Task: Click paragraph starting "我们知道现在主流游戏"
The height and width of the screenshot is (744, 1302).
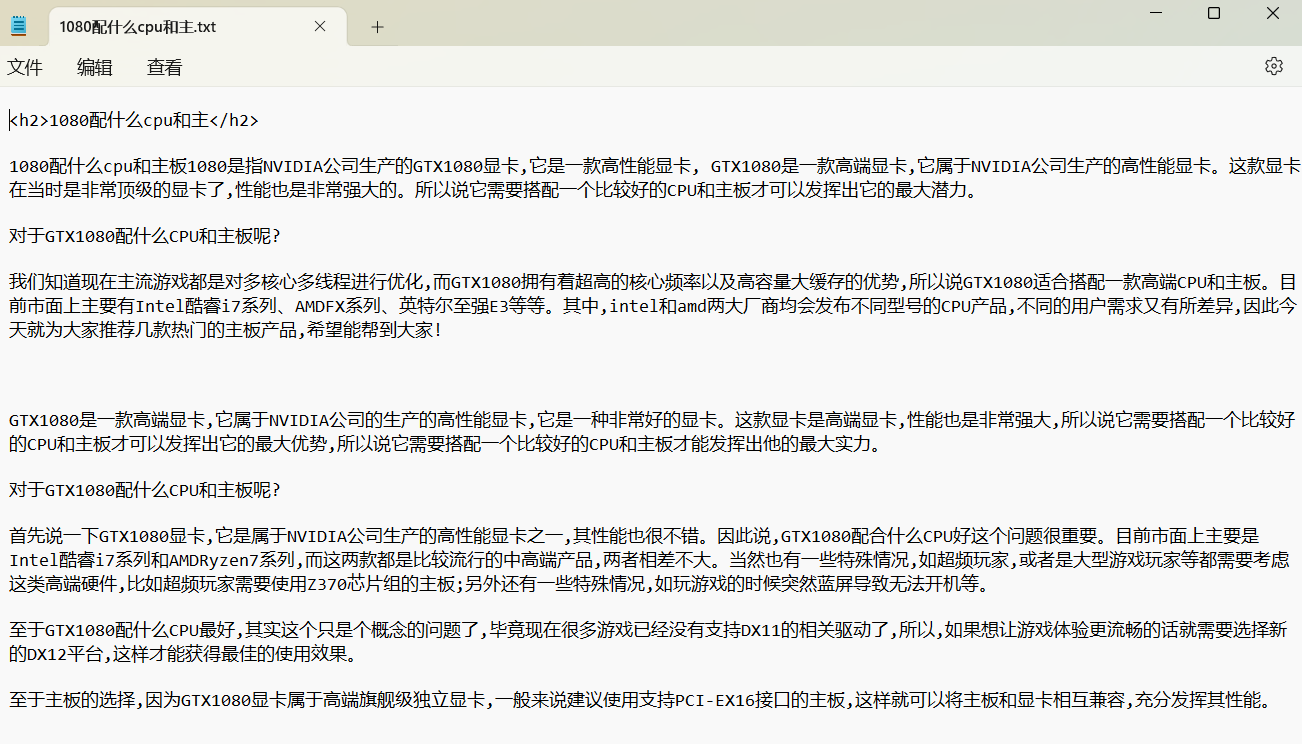Action: coord(654,305)
